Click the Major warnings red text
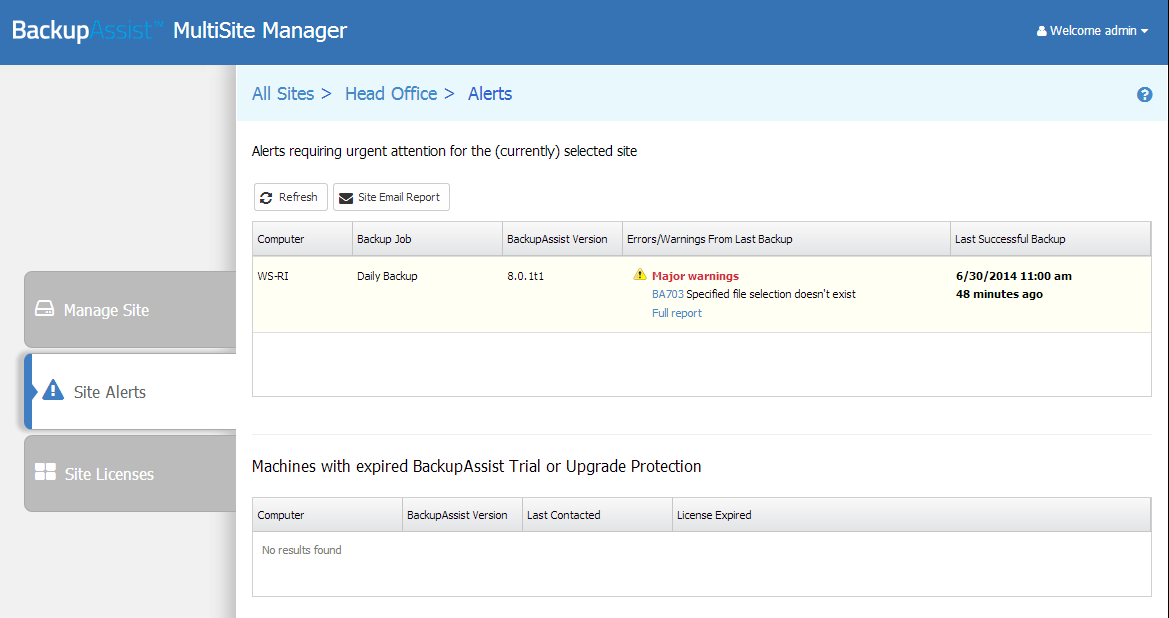 [x=696, y=276]
